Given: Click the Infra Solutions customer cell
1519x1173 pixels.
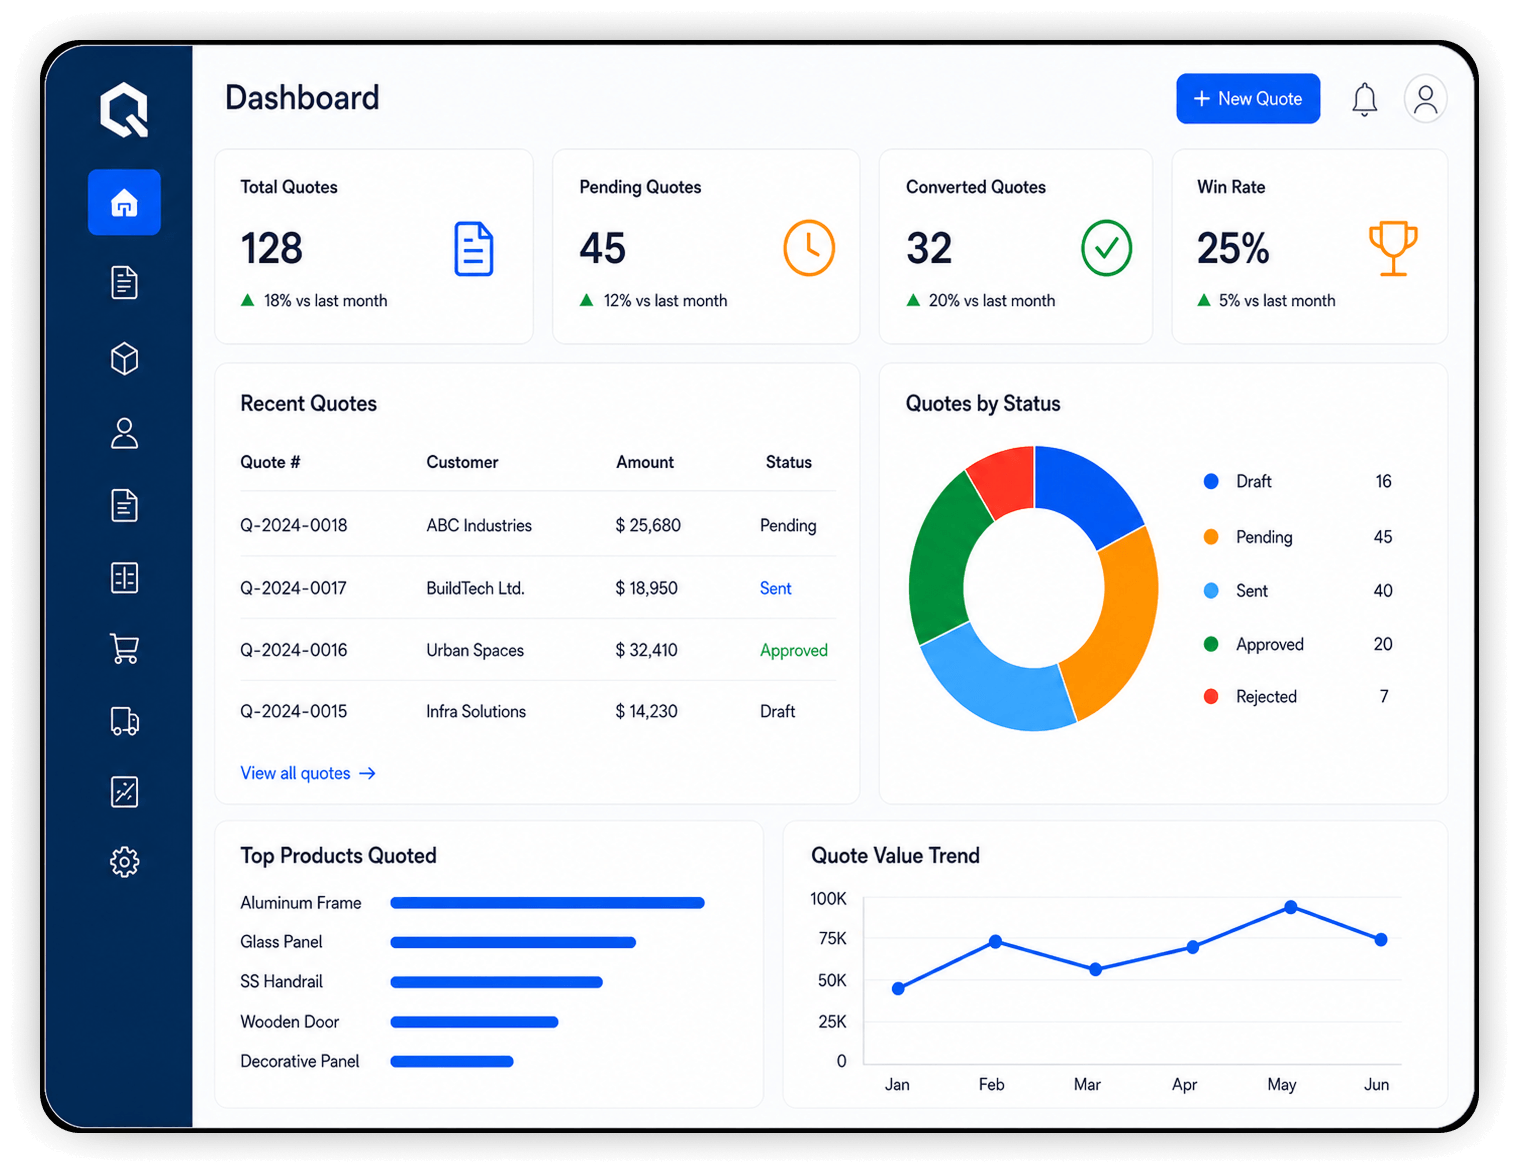Looking at the screenshot, I should (476, 711).
